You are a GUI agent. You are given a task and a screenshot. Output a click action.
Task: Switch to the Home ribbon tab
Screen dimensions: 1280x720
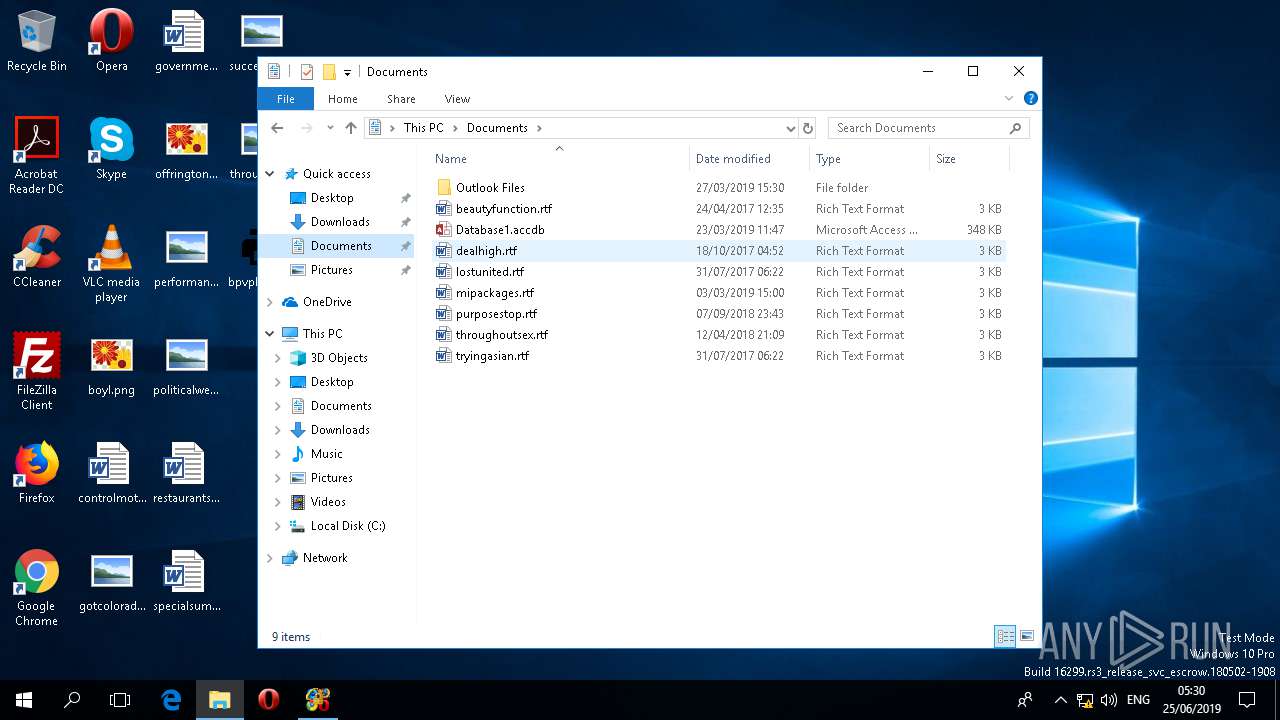pos(343,99)
